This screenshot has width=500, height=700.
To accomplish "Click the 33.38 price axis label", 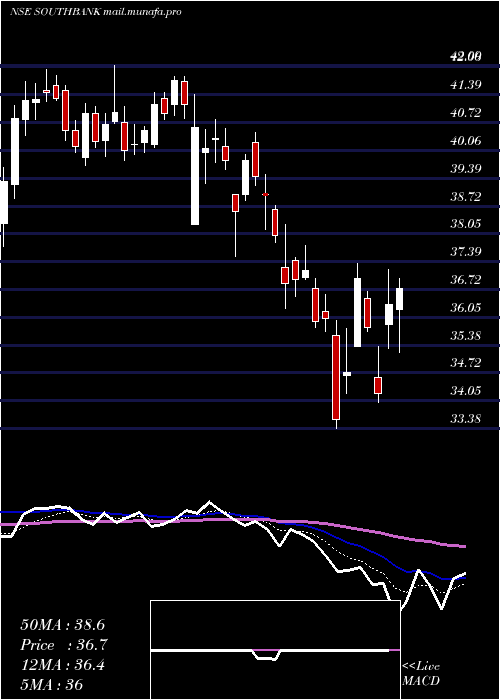I will tap(465, 419).
